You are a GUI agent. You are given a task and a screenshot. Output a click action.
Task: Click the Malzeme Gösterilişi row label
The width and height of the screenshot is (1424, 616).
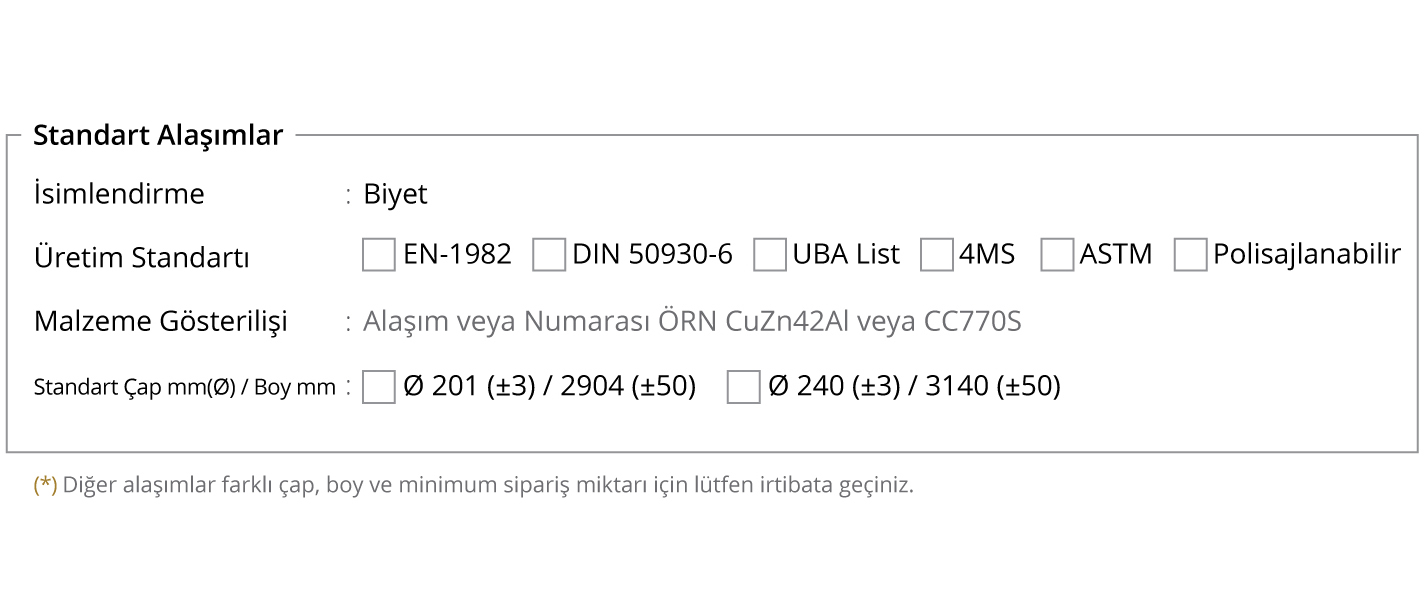pos(161,322)
